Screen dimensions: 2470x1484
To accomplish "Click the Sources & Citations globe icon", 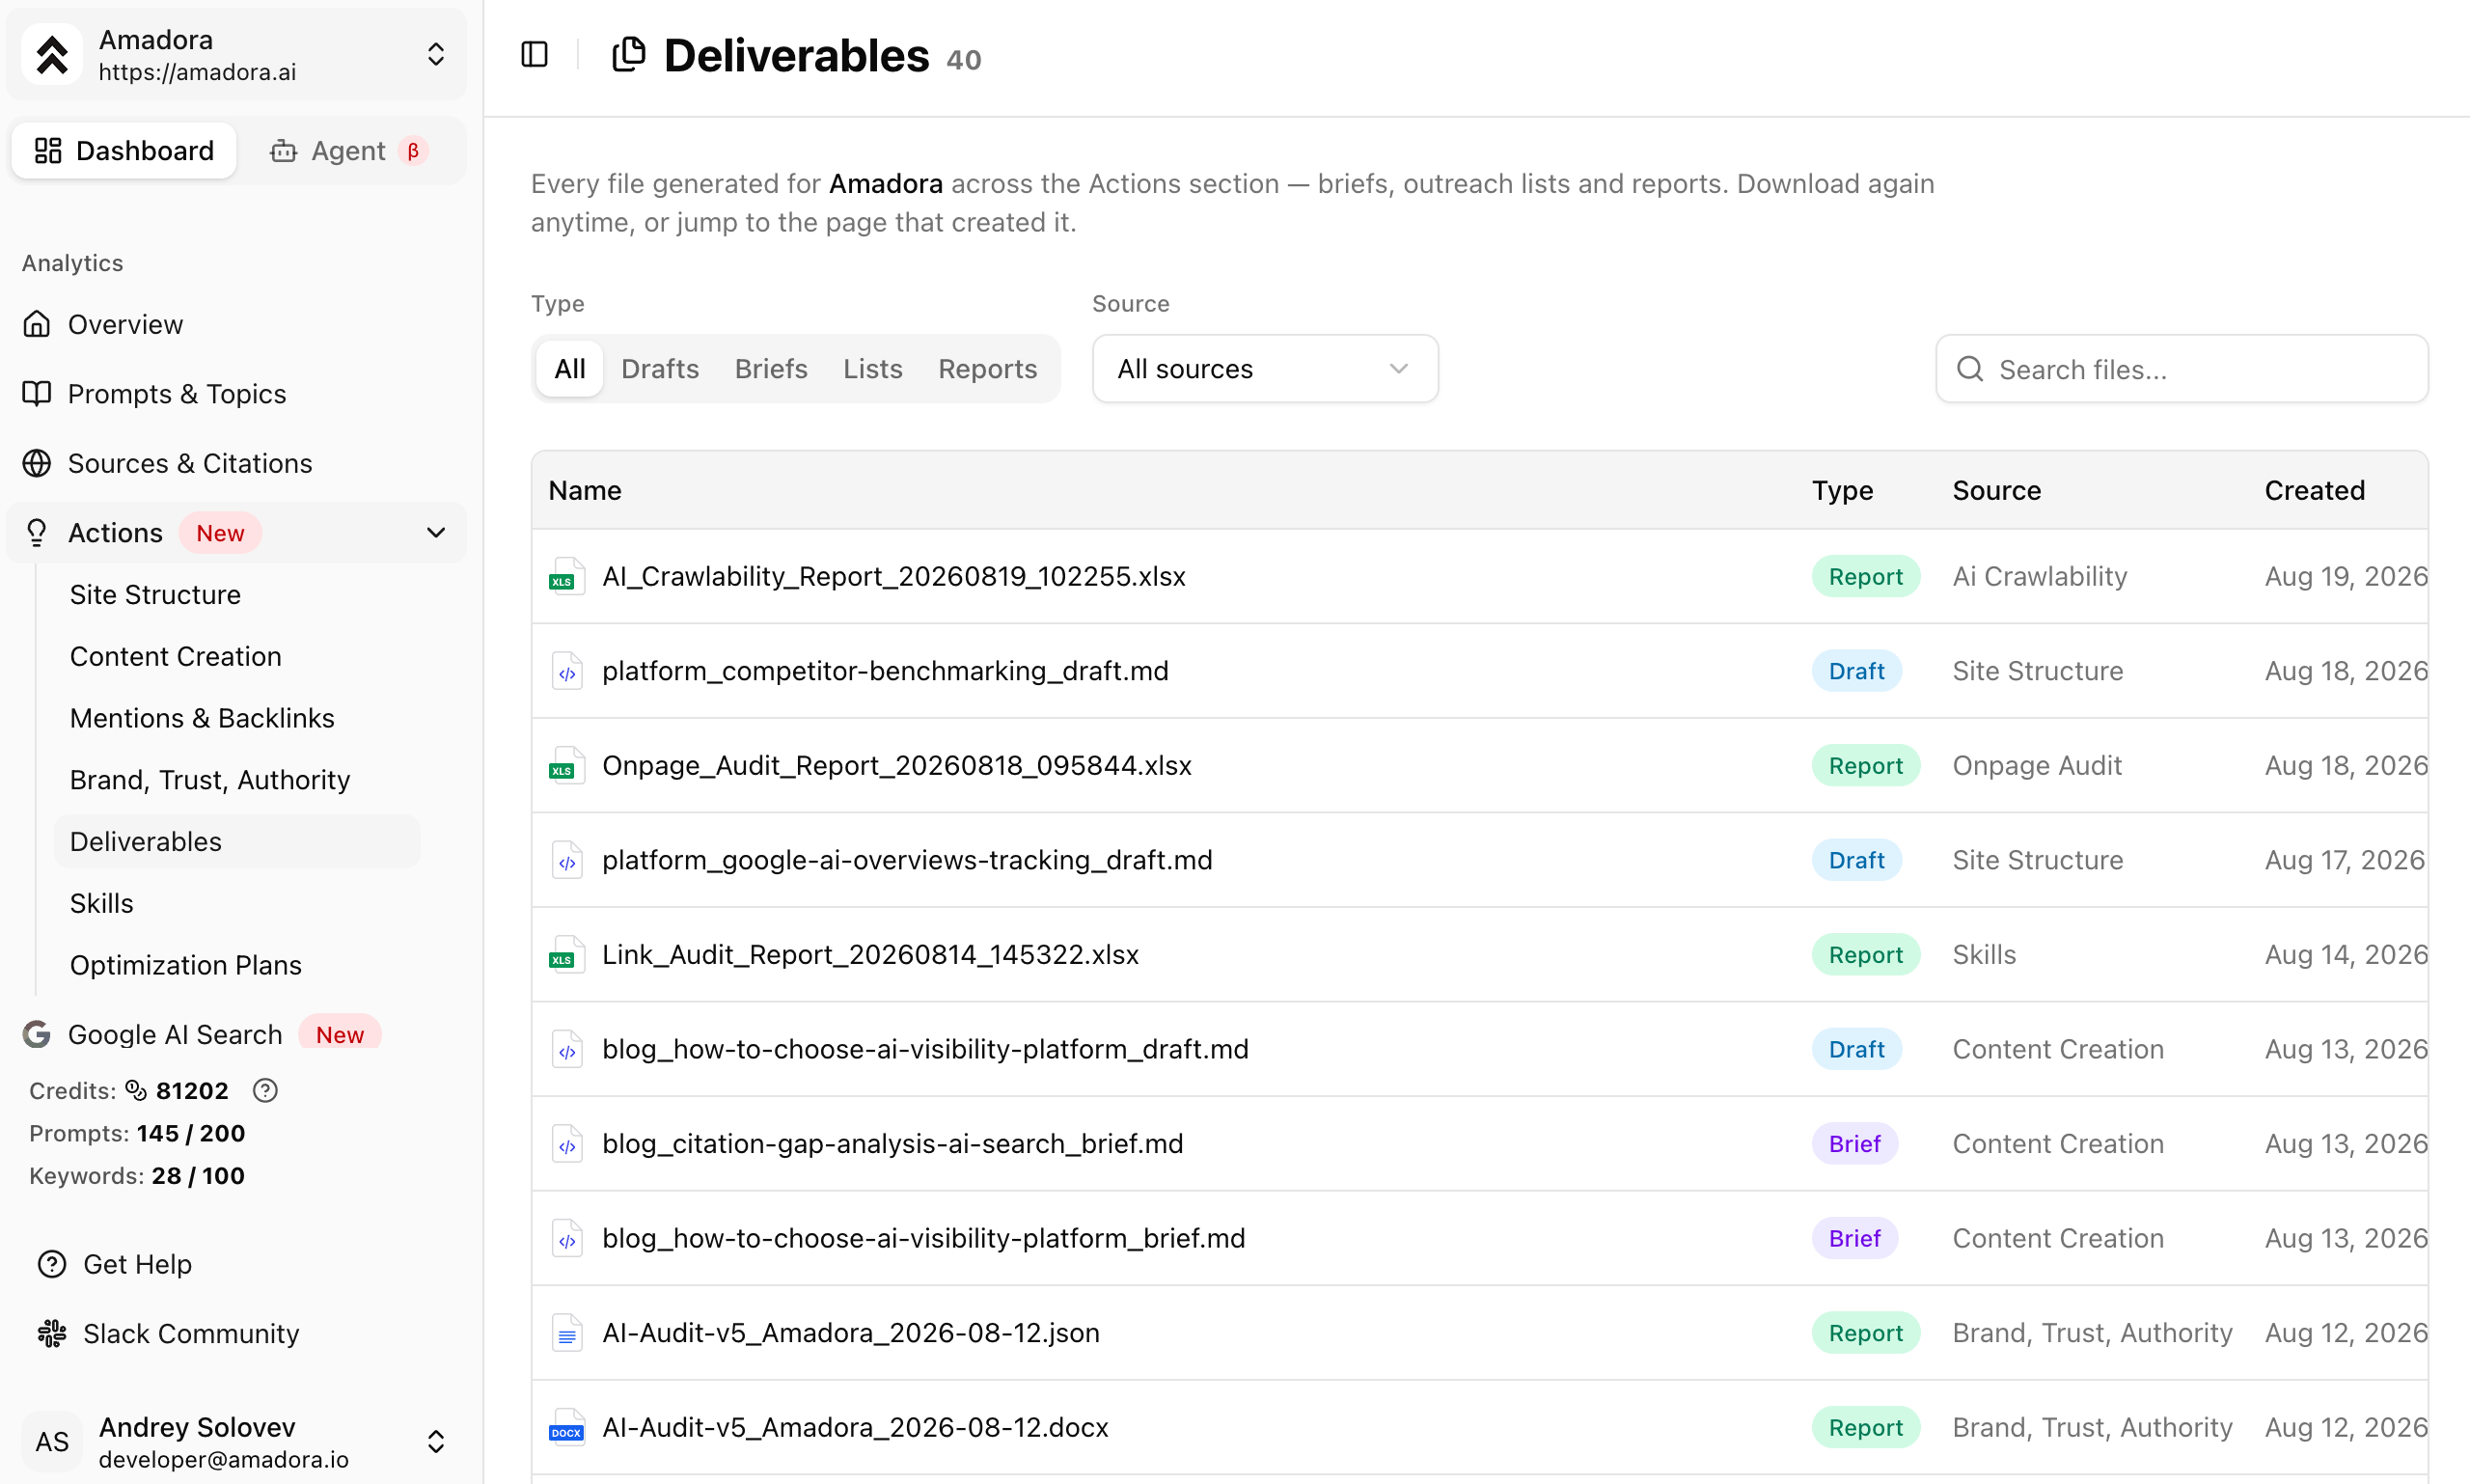I will click(37, 463).
